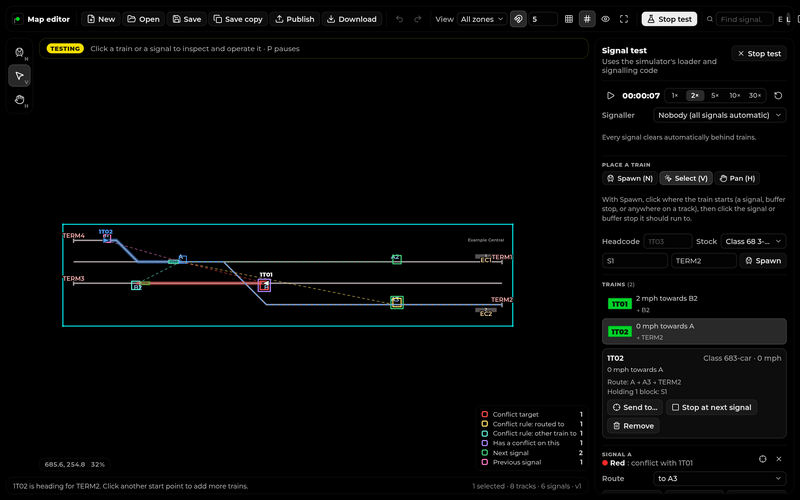The height and width of the screenshot is (500, 800).
Task: Click Save copy in the toolbar
Action: [x=238, y=19]
